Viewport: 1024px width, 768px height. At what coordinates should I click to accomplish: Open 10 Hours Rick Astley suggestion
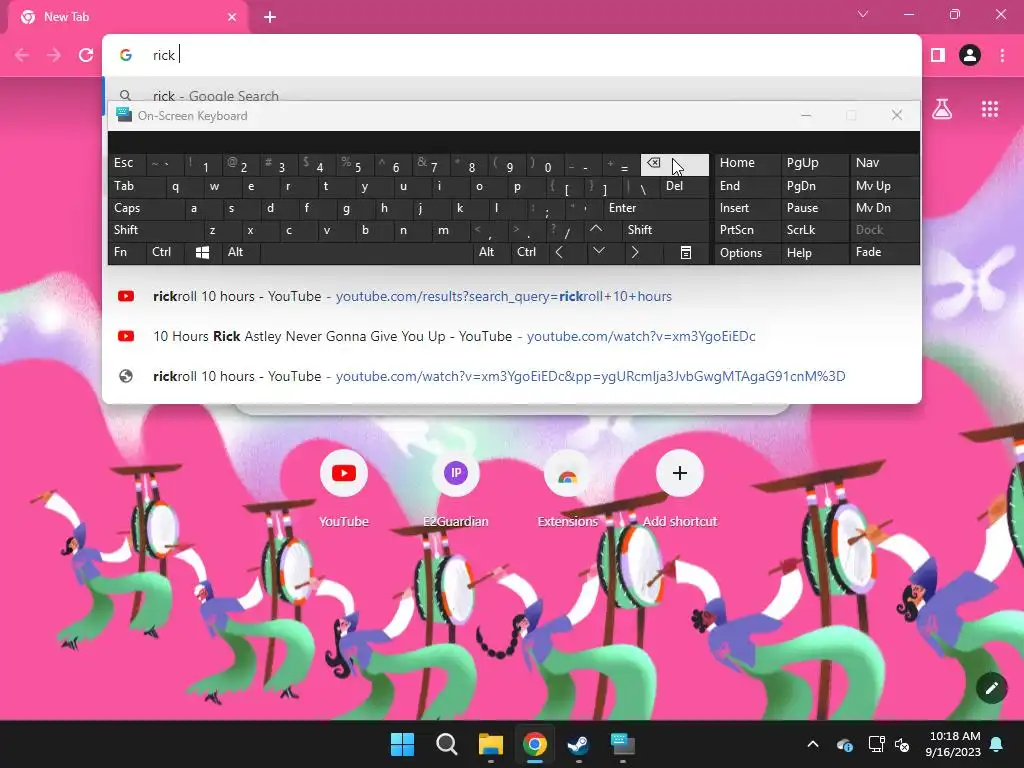click(511, 336)
